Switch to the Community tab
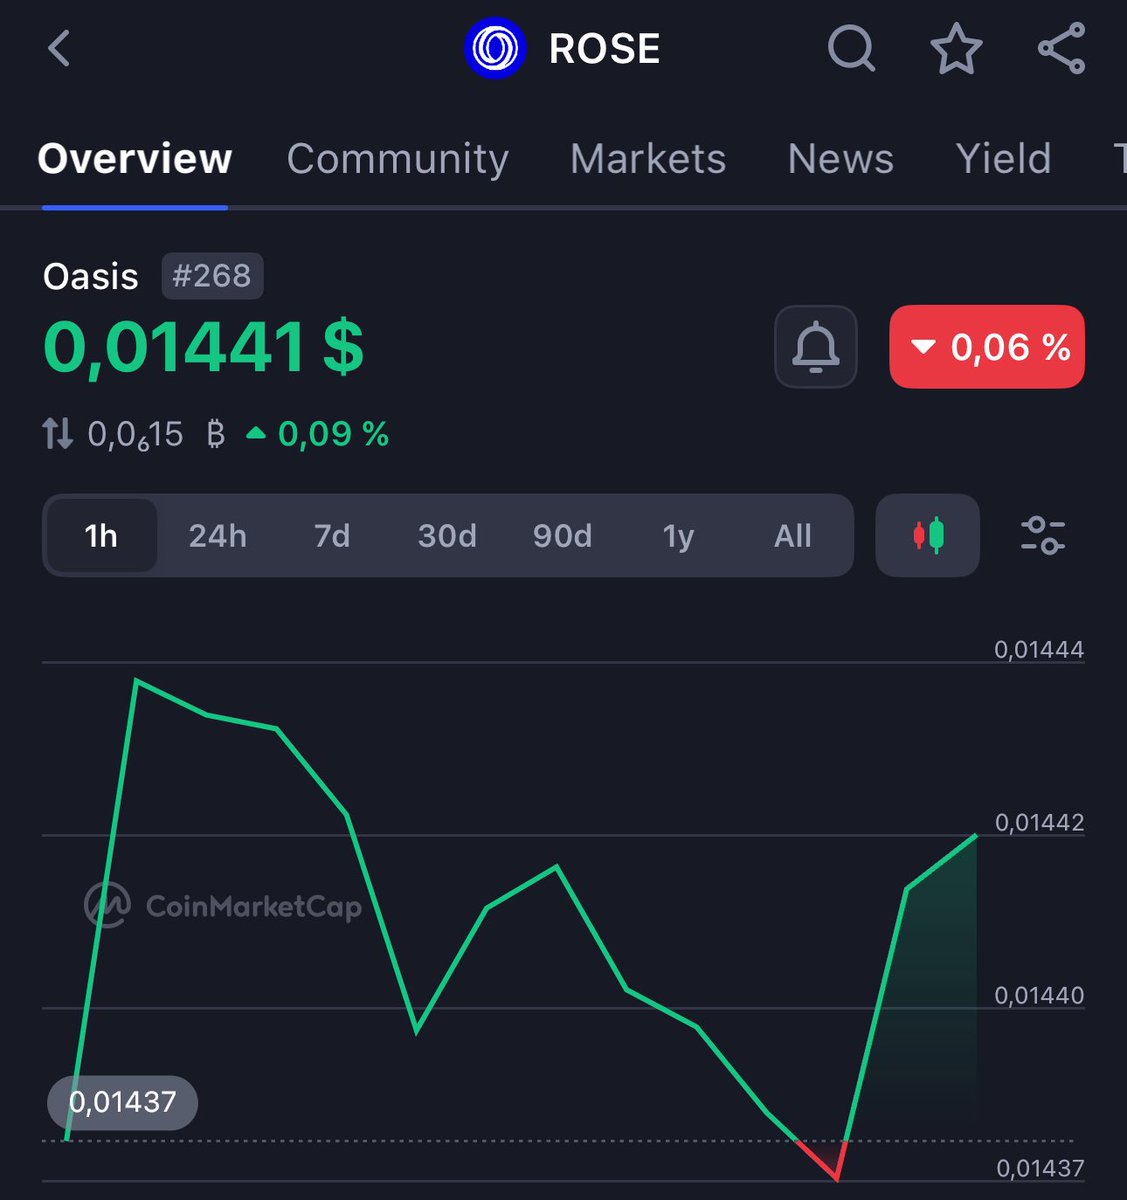This screenshot has height=1200, width=1127. (397, 159)
